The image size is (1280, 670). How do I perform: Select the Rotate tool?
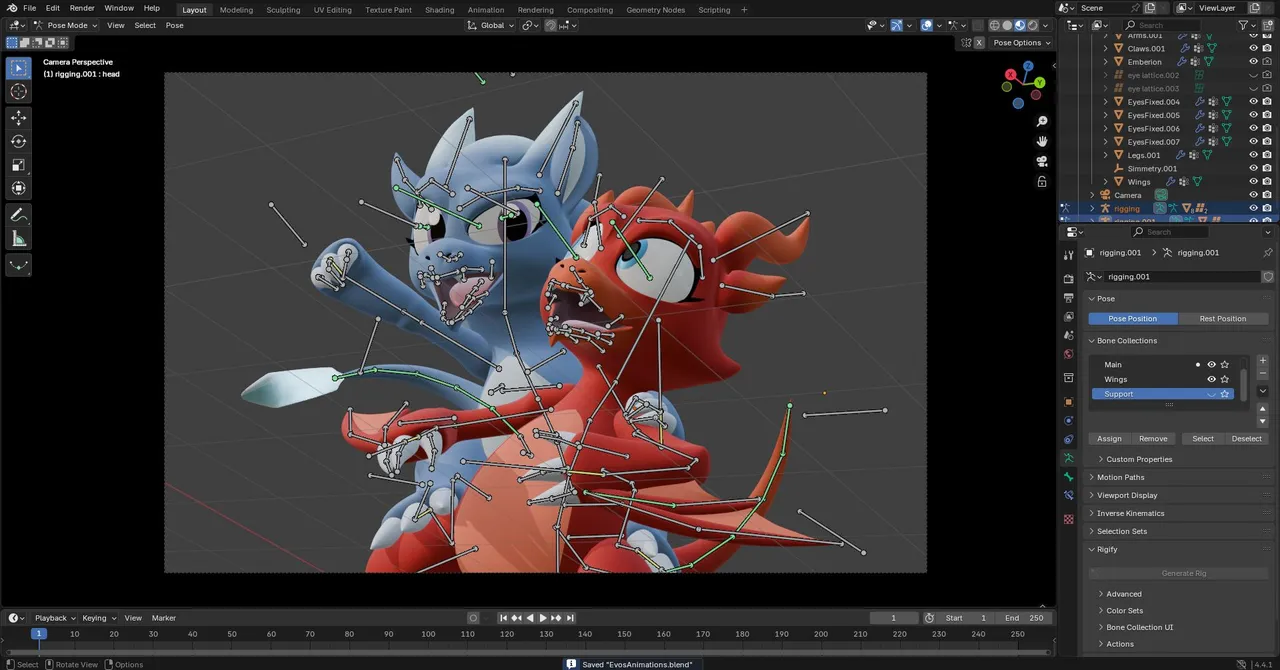point(19,141)
